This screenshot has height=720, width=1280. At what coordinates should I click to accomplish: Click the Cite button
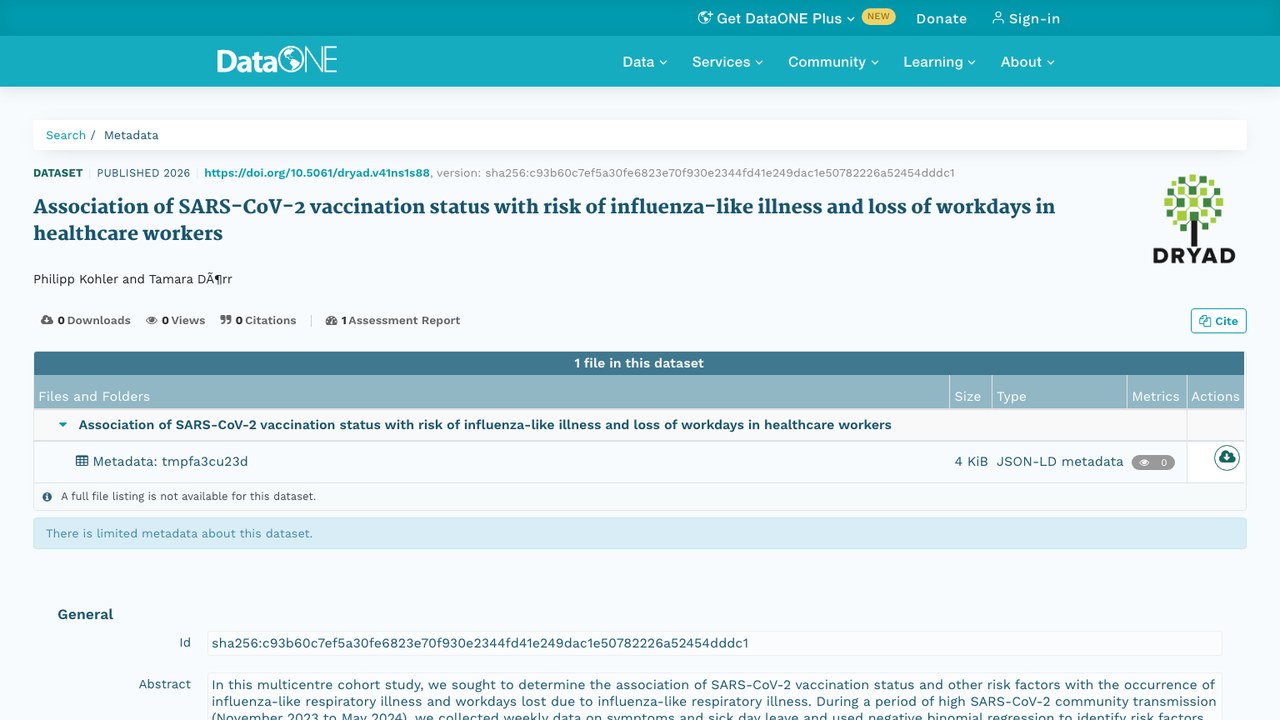click(x=1218, y=321)
